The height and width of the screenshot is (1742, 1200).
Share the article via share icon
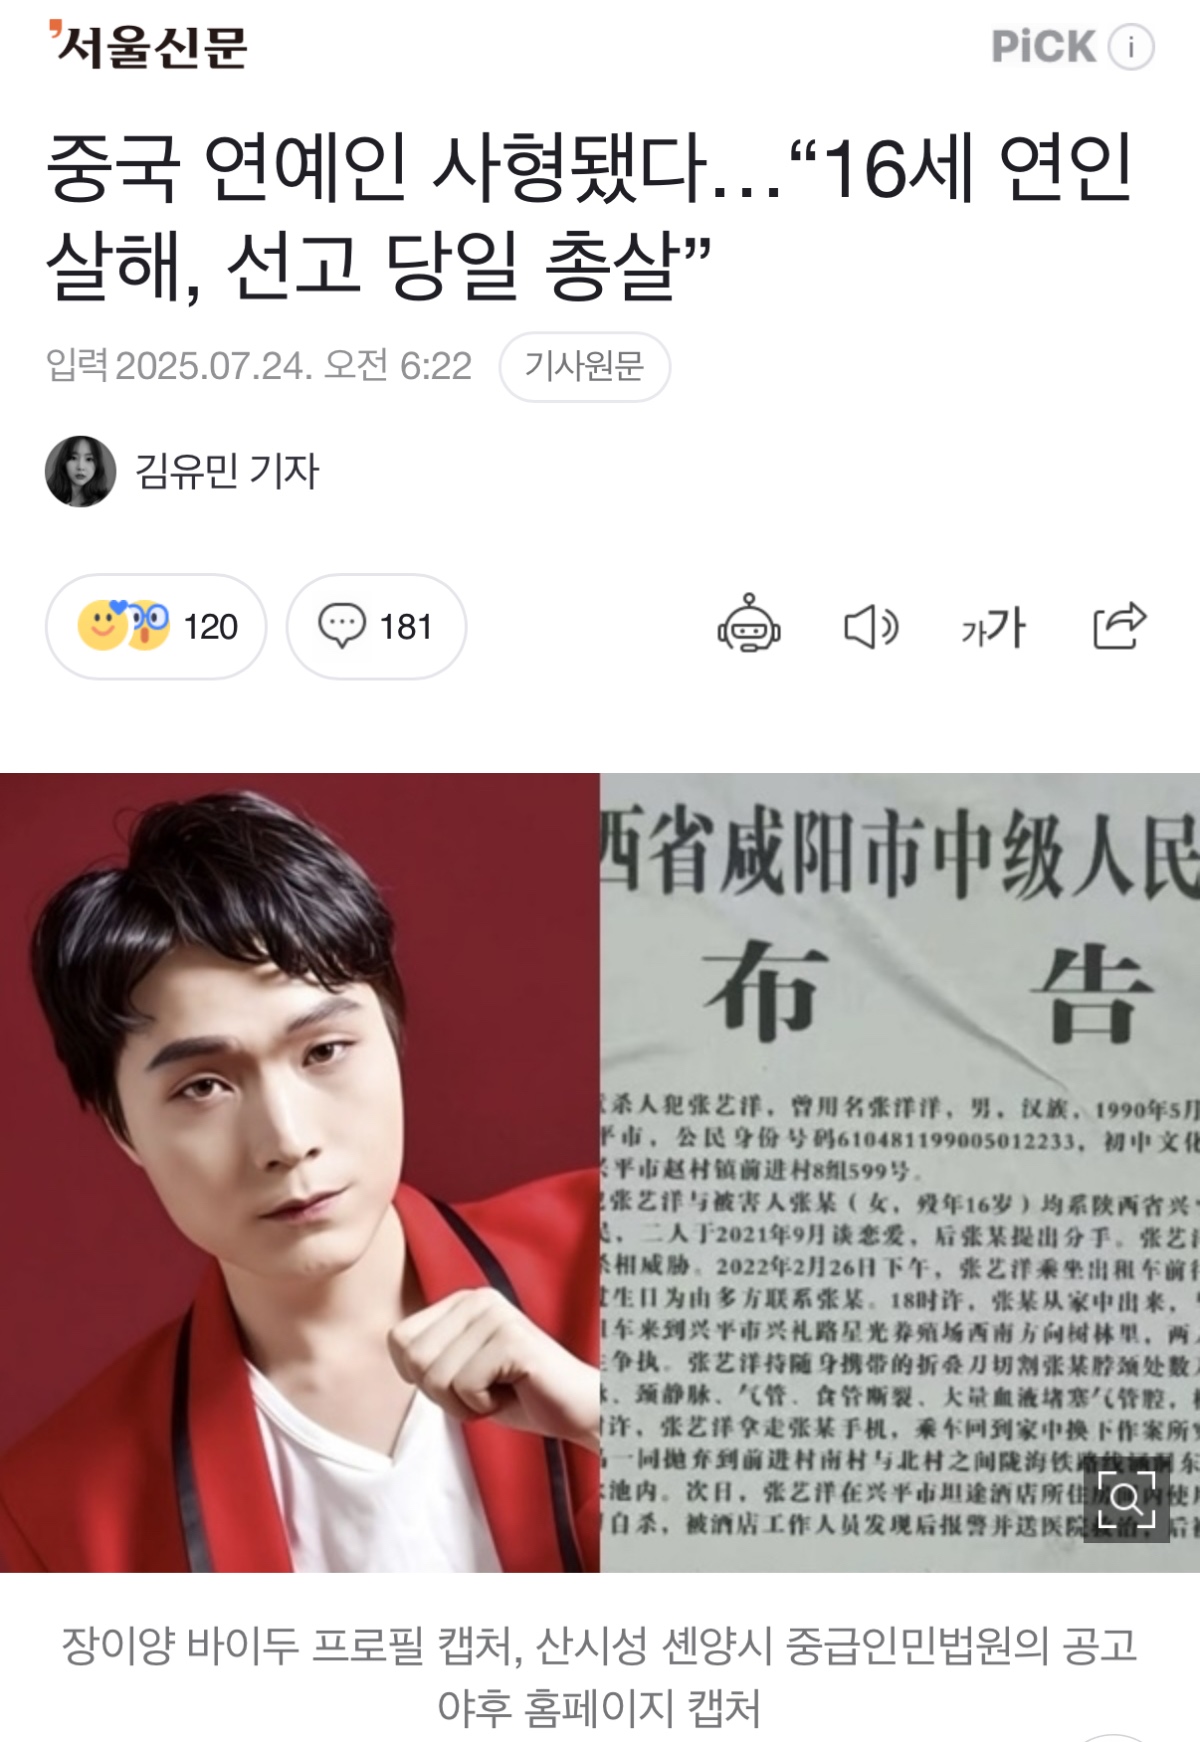(x=1119, y=626)
